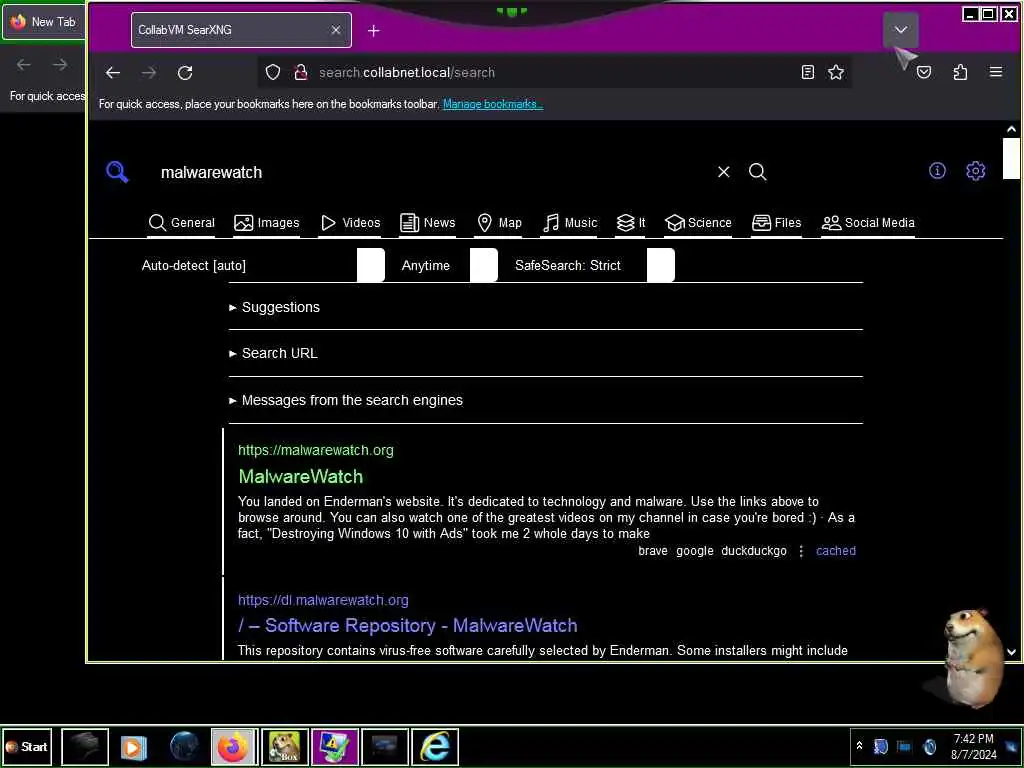Click the blue SearXNG logo magnifier
Image resolution: width=1024 pixels, height=768 pixels.
pyautogui.click(x=118, y=172)
